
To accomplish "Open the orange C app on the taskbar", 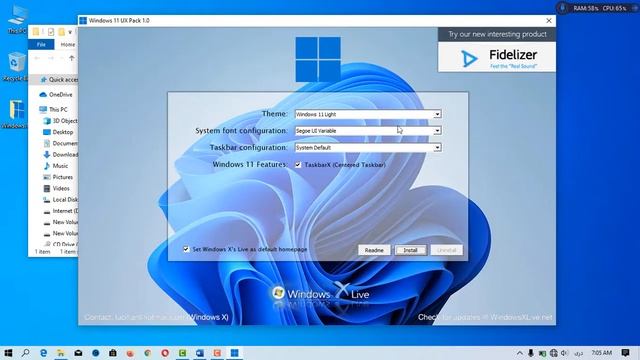I will [x=217, y=353].
